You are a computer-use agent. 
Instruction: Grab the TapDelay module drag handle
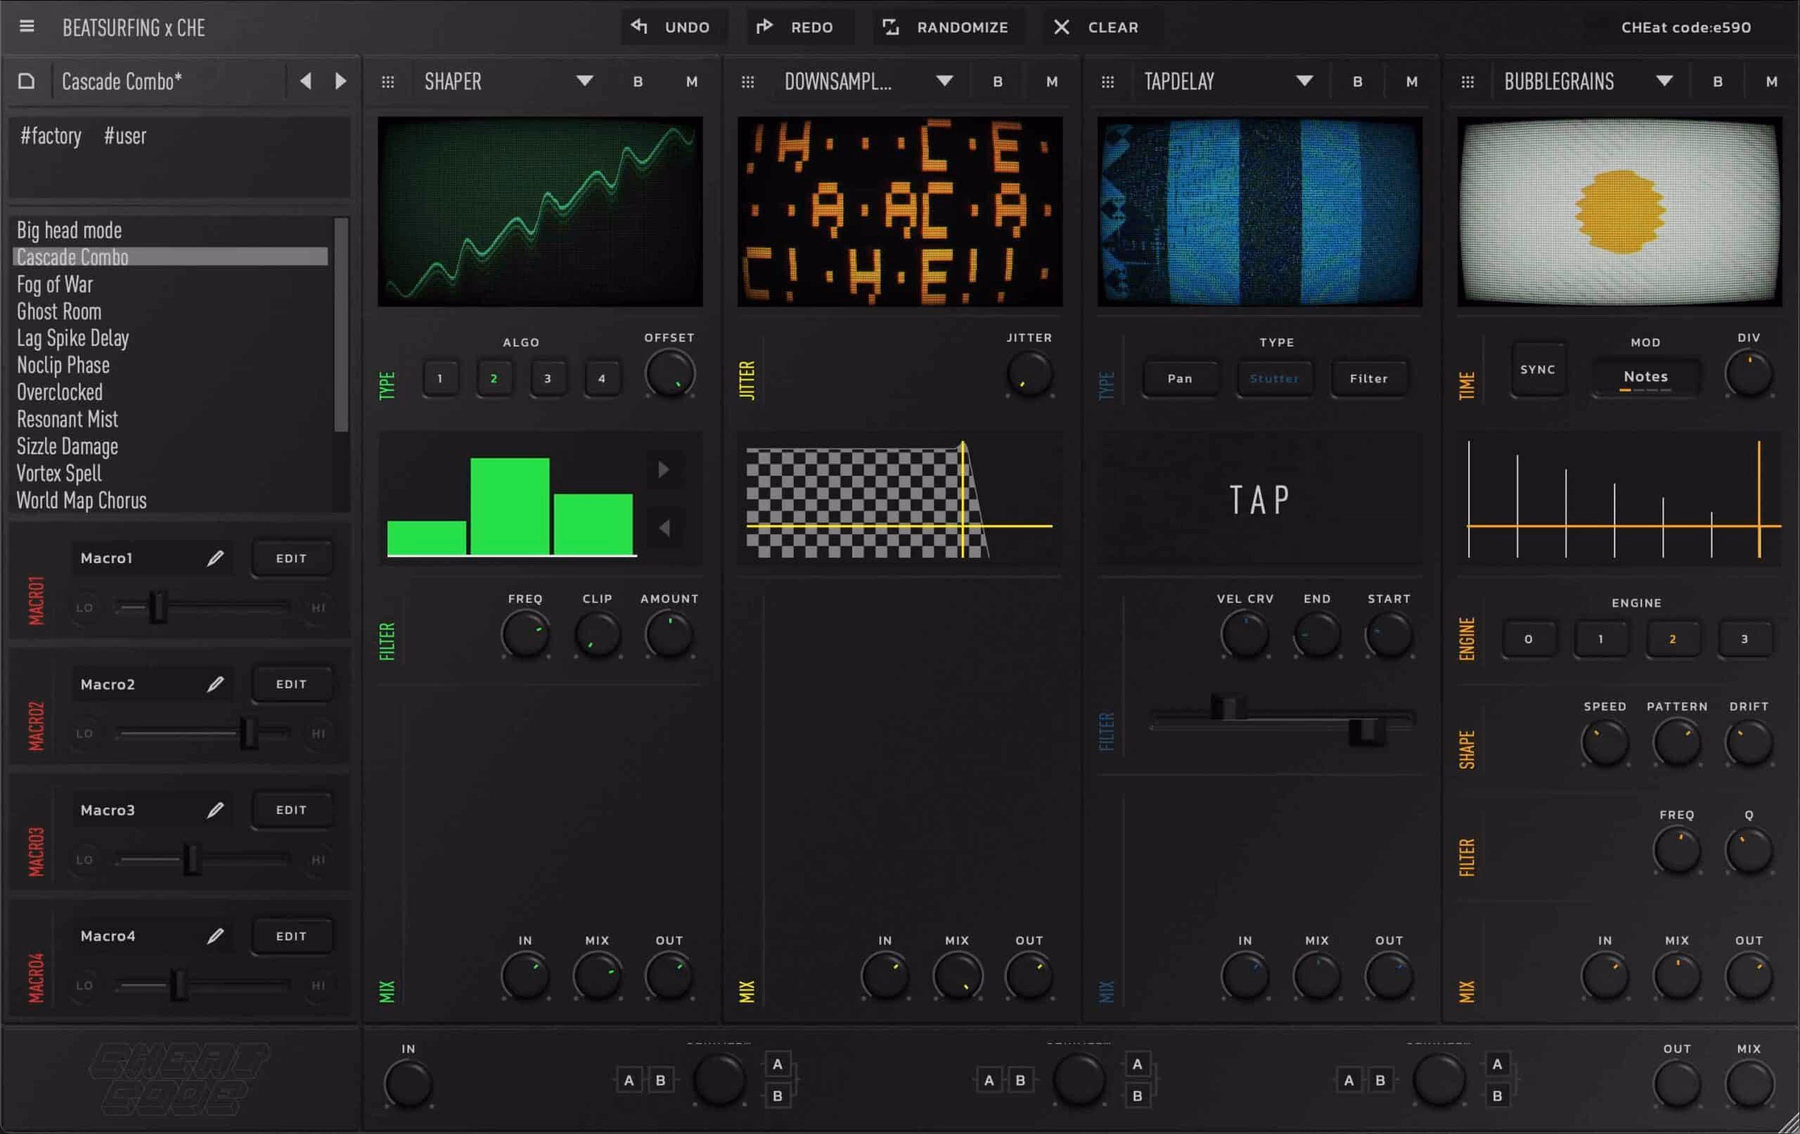pos(1108,82)
